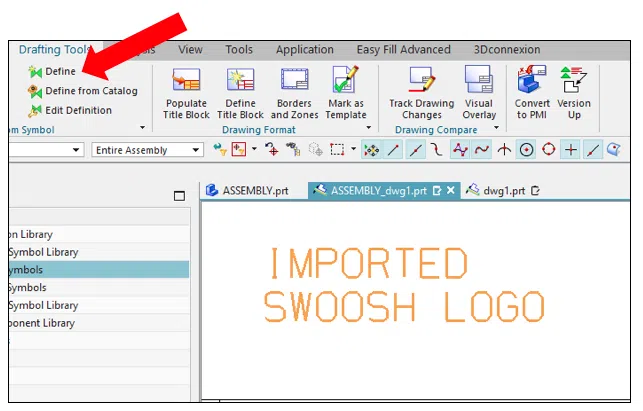
Task: Expand the selection filter icon arrow
Action: point(254,149)
